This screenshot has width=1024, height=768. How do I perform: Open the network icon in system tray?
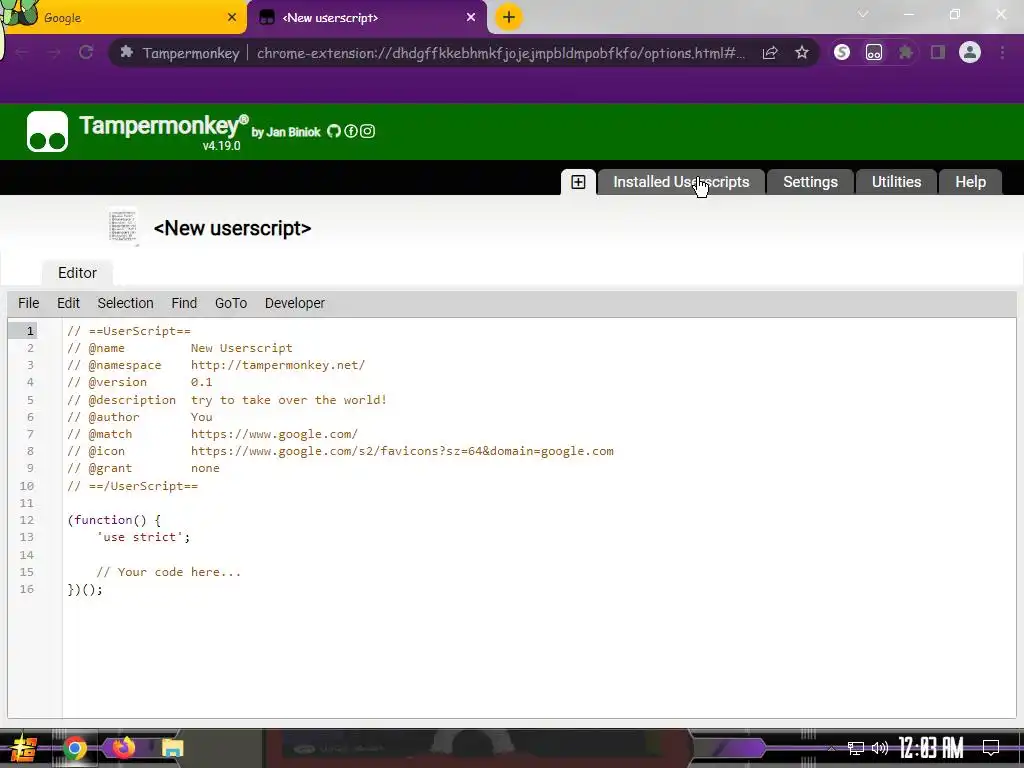(856, 748)
